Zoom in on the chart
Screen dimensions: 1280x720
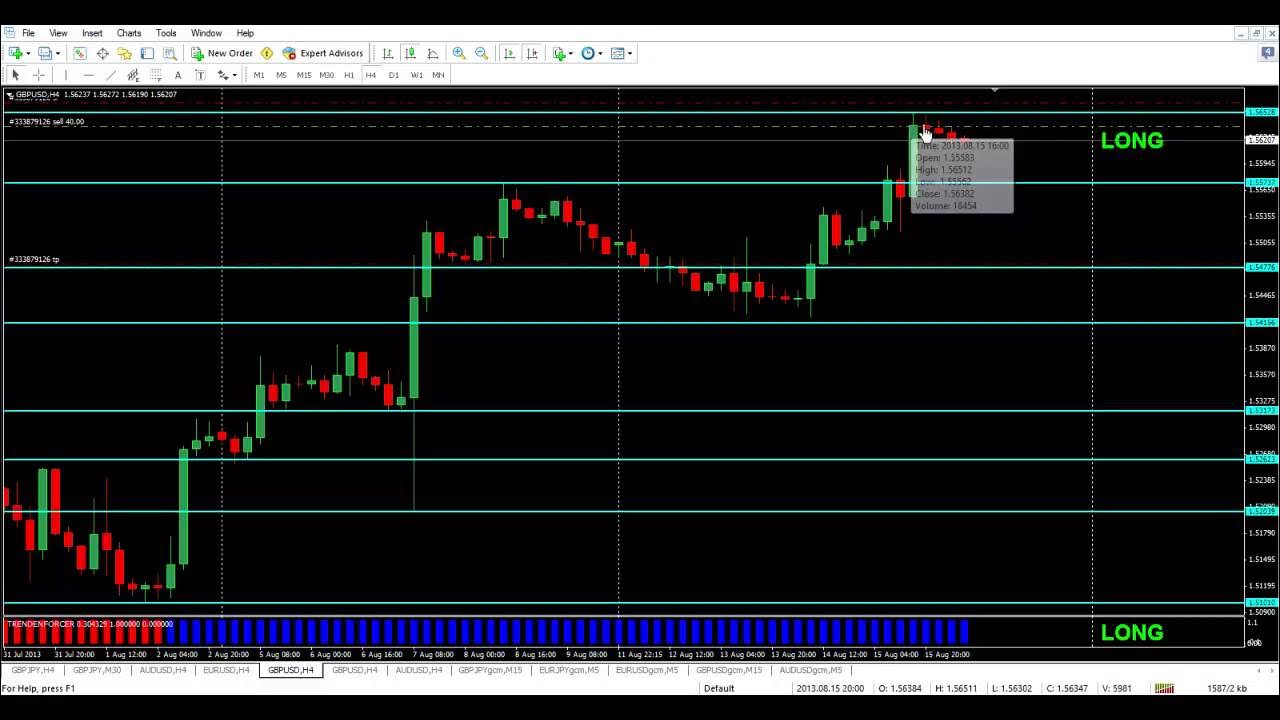coord(459,53)
